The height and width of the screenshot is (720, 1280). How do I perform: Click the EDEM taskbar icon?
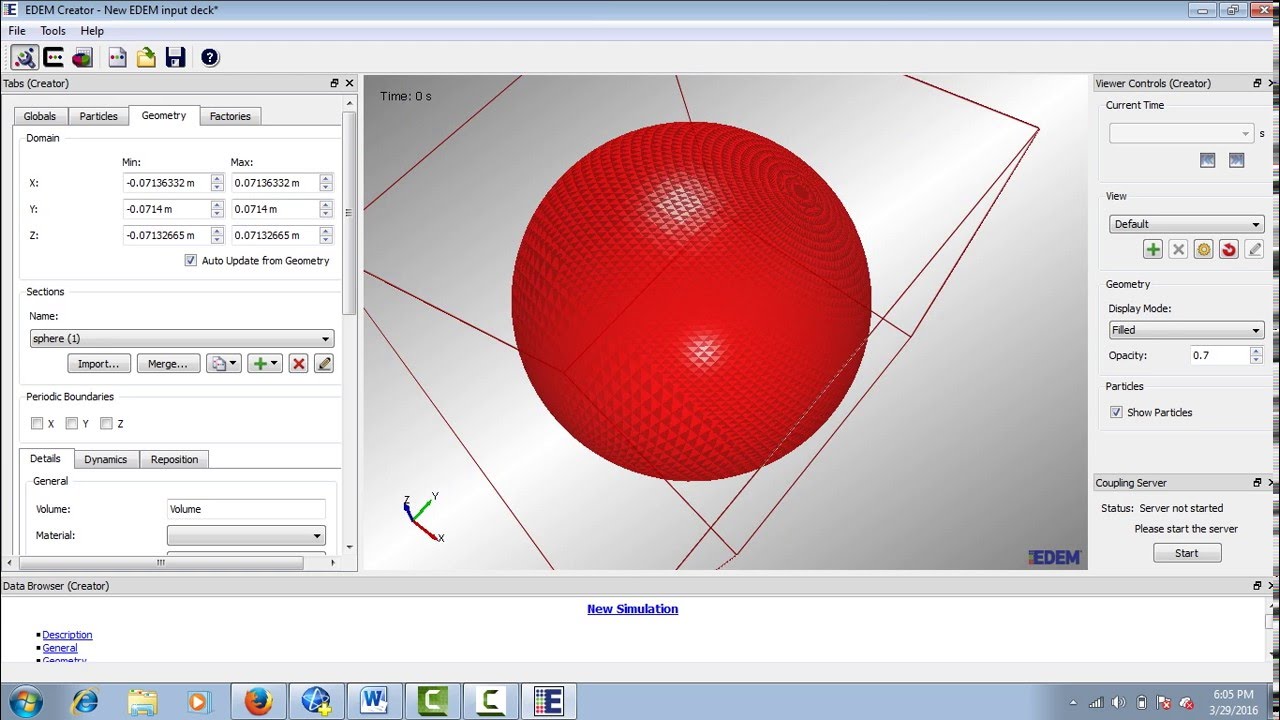point(548,701)
